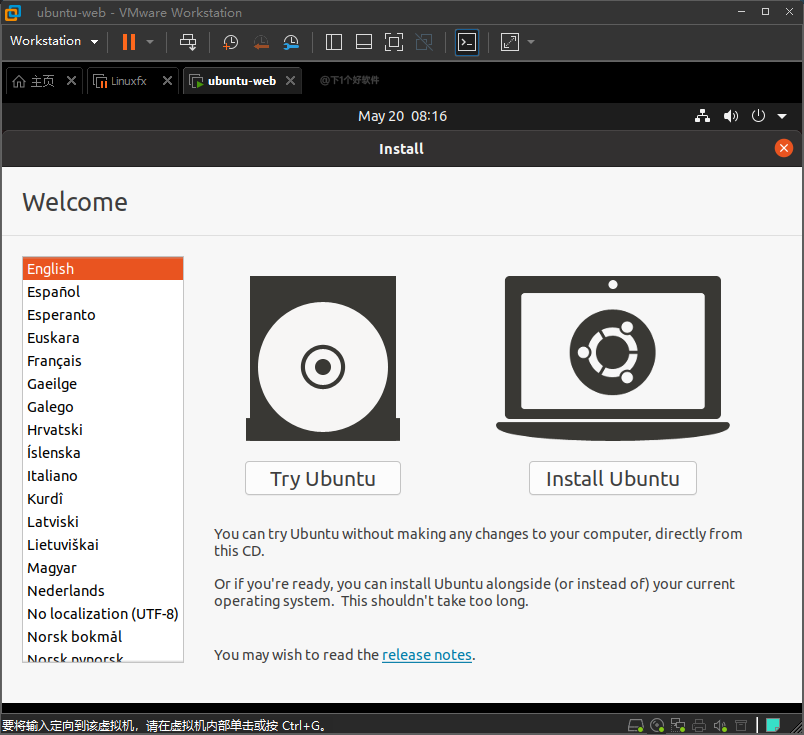Image resolution: width=804 pixels, height=735 pixels.
Task: Click the Ubuntu volume speaker icon
Action: point(731,116)
